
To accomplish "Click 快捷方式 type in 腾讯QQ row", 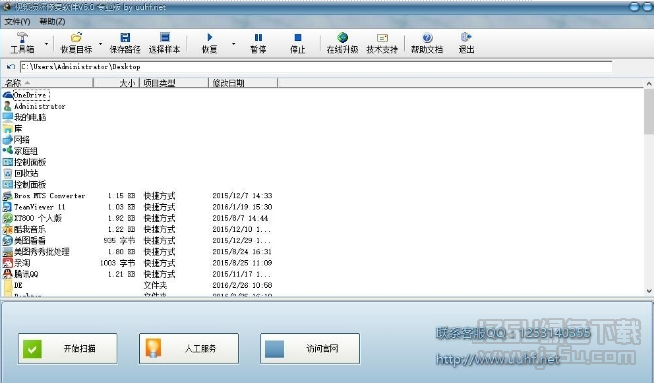I will coord(159,274).
